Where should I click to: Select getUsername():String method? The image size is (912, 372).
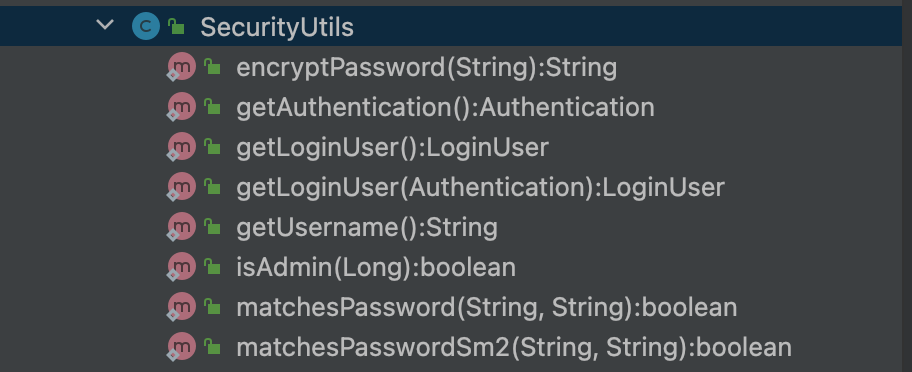[x=367, y=228]
